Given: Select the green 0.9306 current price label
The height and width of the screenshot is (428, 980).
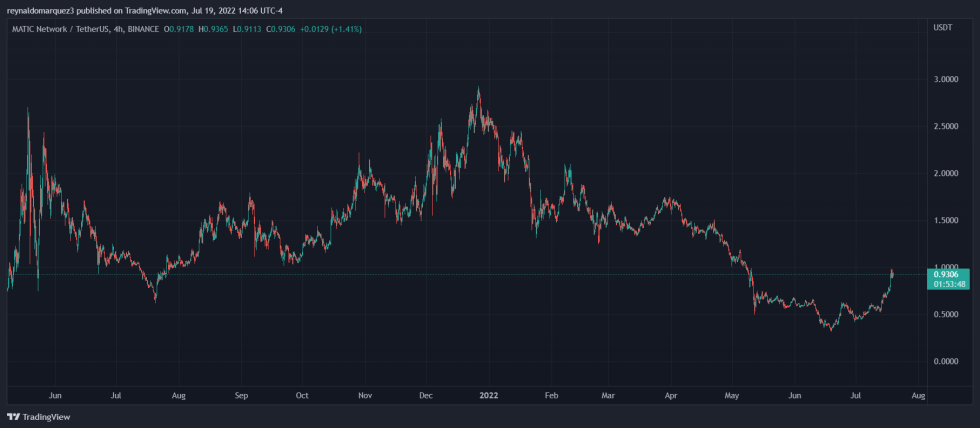Looking at the screenshot, I should coord(947,274).
